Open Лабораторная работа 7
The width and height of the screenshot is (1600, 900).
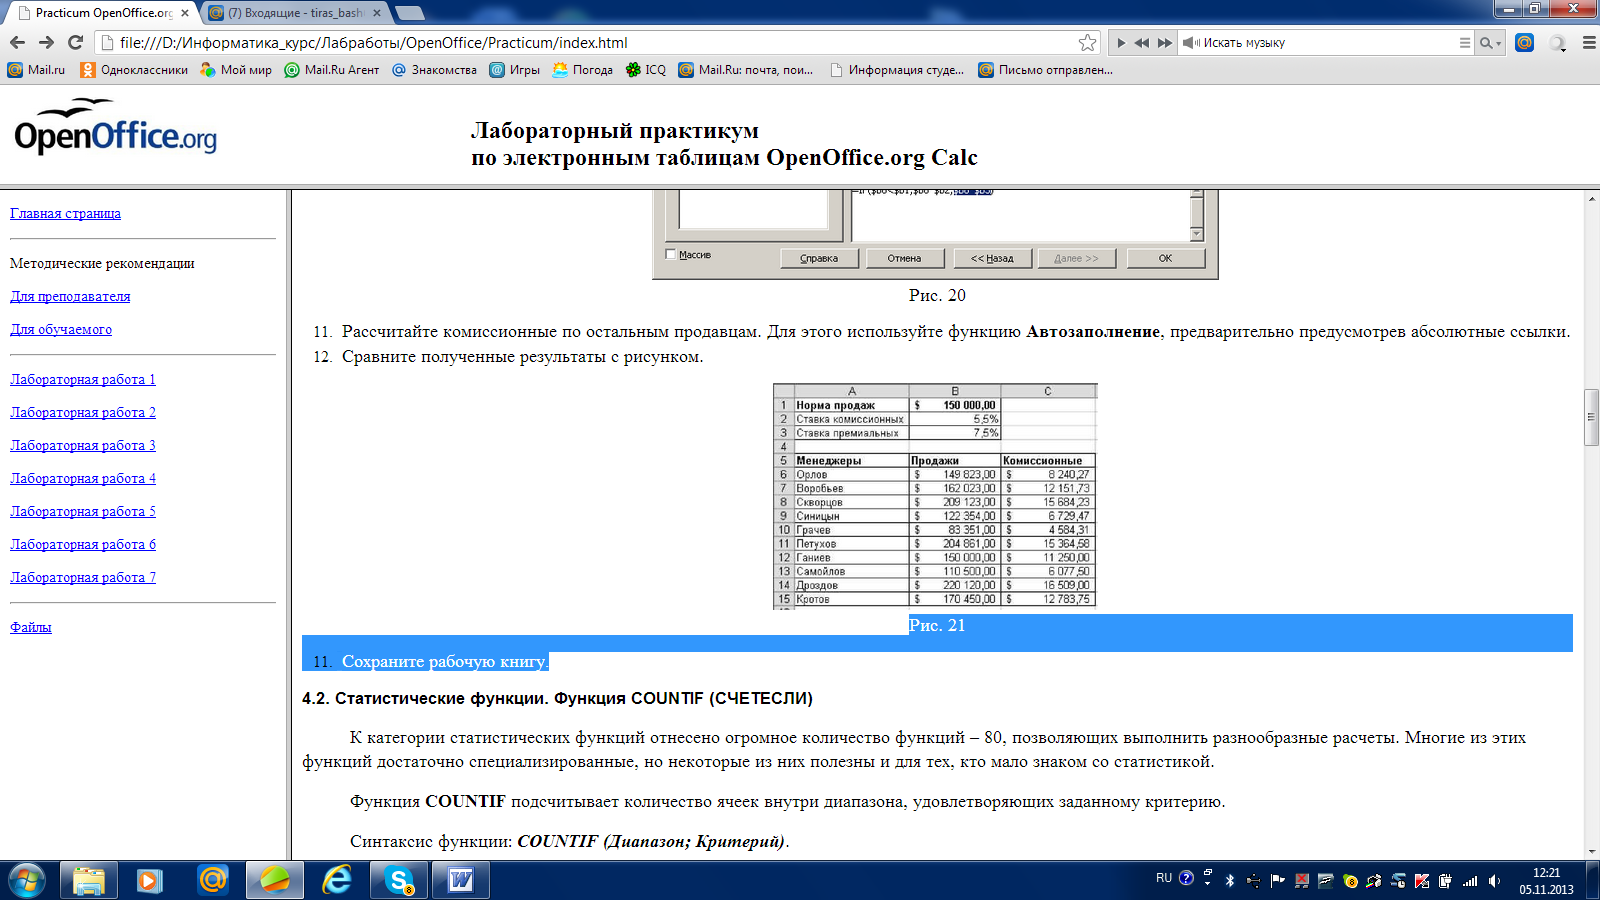pos(83,577)
